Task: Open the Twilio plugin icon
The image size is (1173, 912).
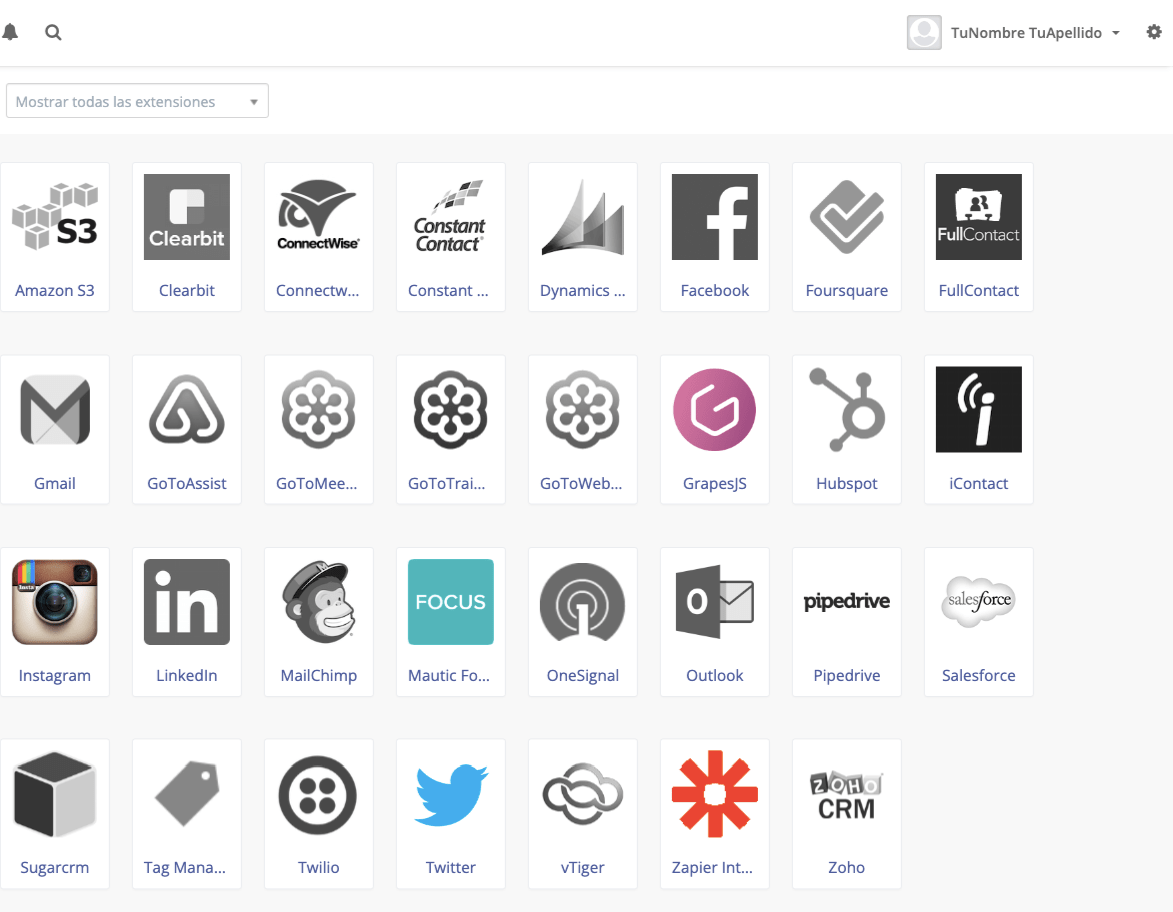Action: pos(319,795)
